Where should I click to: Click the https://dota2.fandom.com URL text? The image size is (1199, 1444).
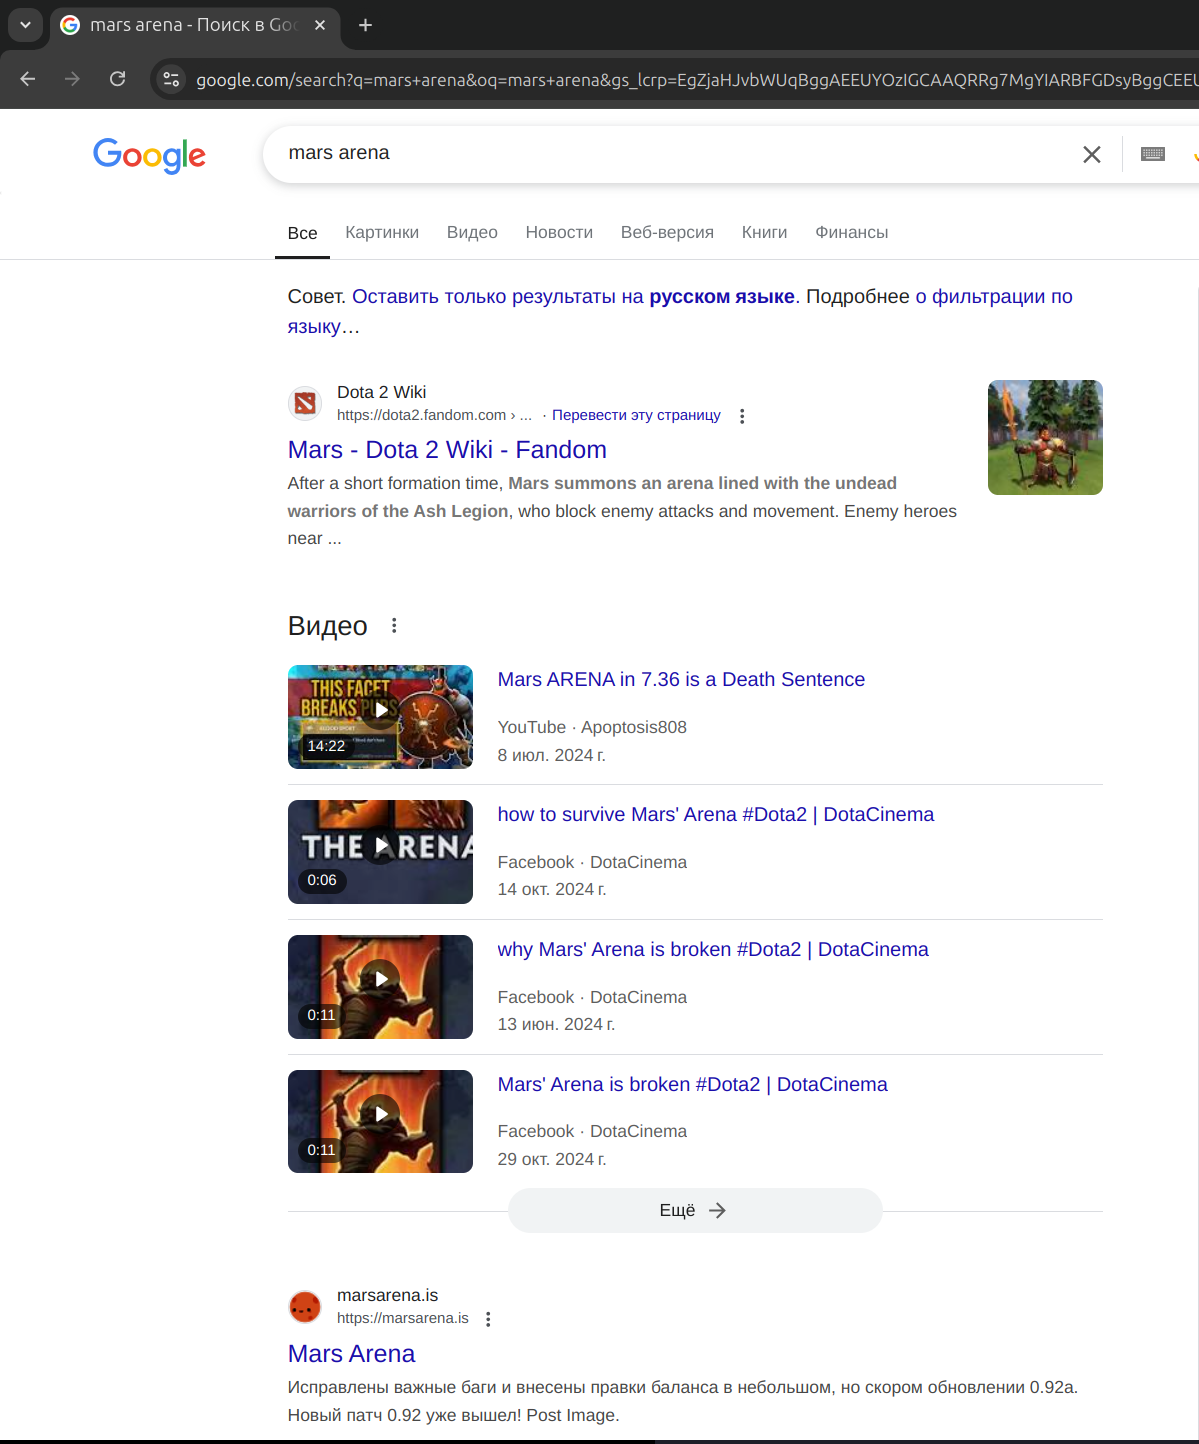point(434,415)
